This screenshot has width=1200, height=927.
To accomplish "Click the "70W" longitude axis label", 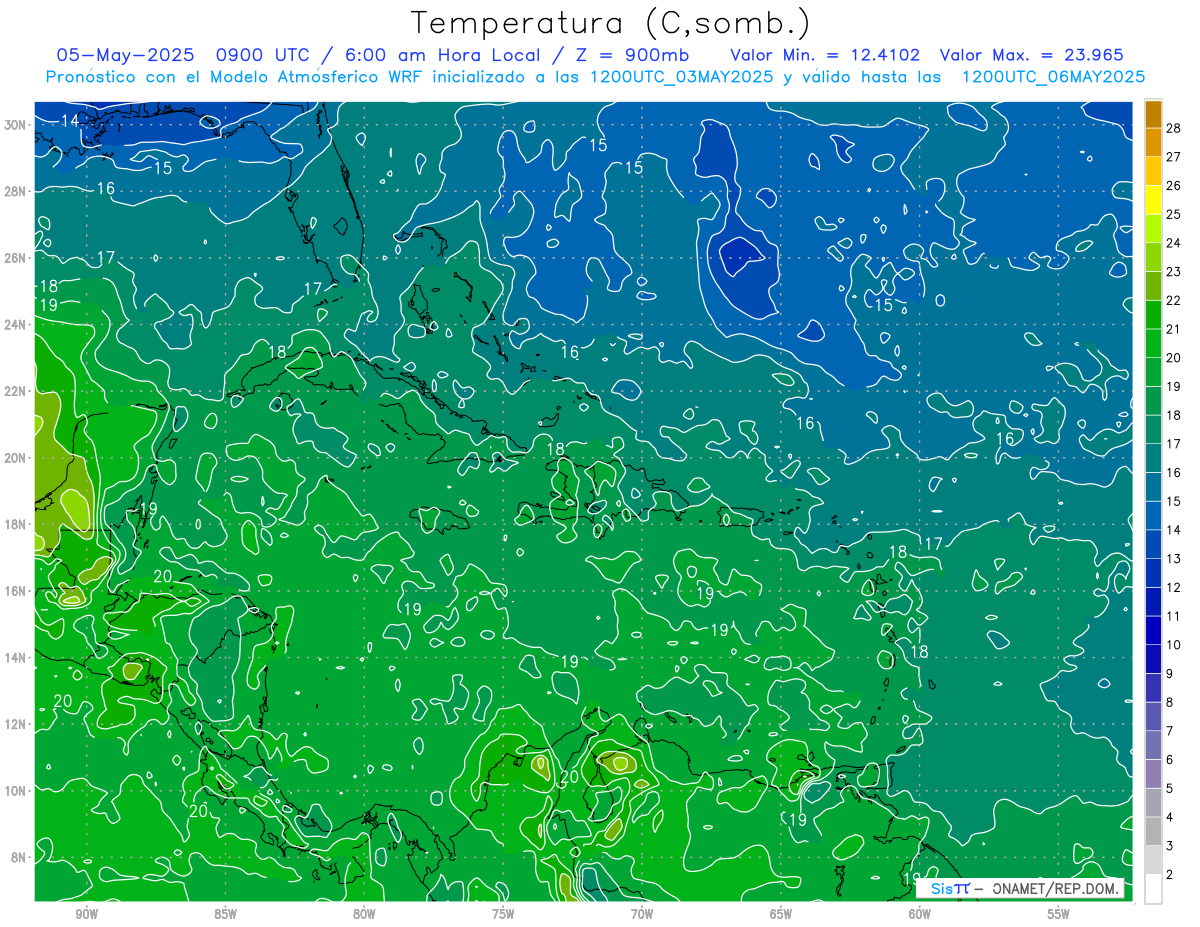I will (x=642, y=915).
